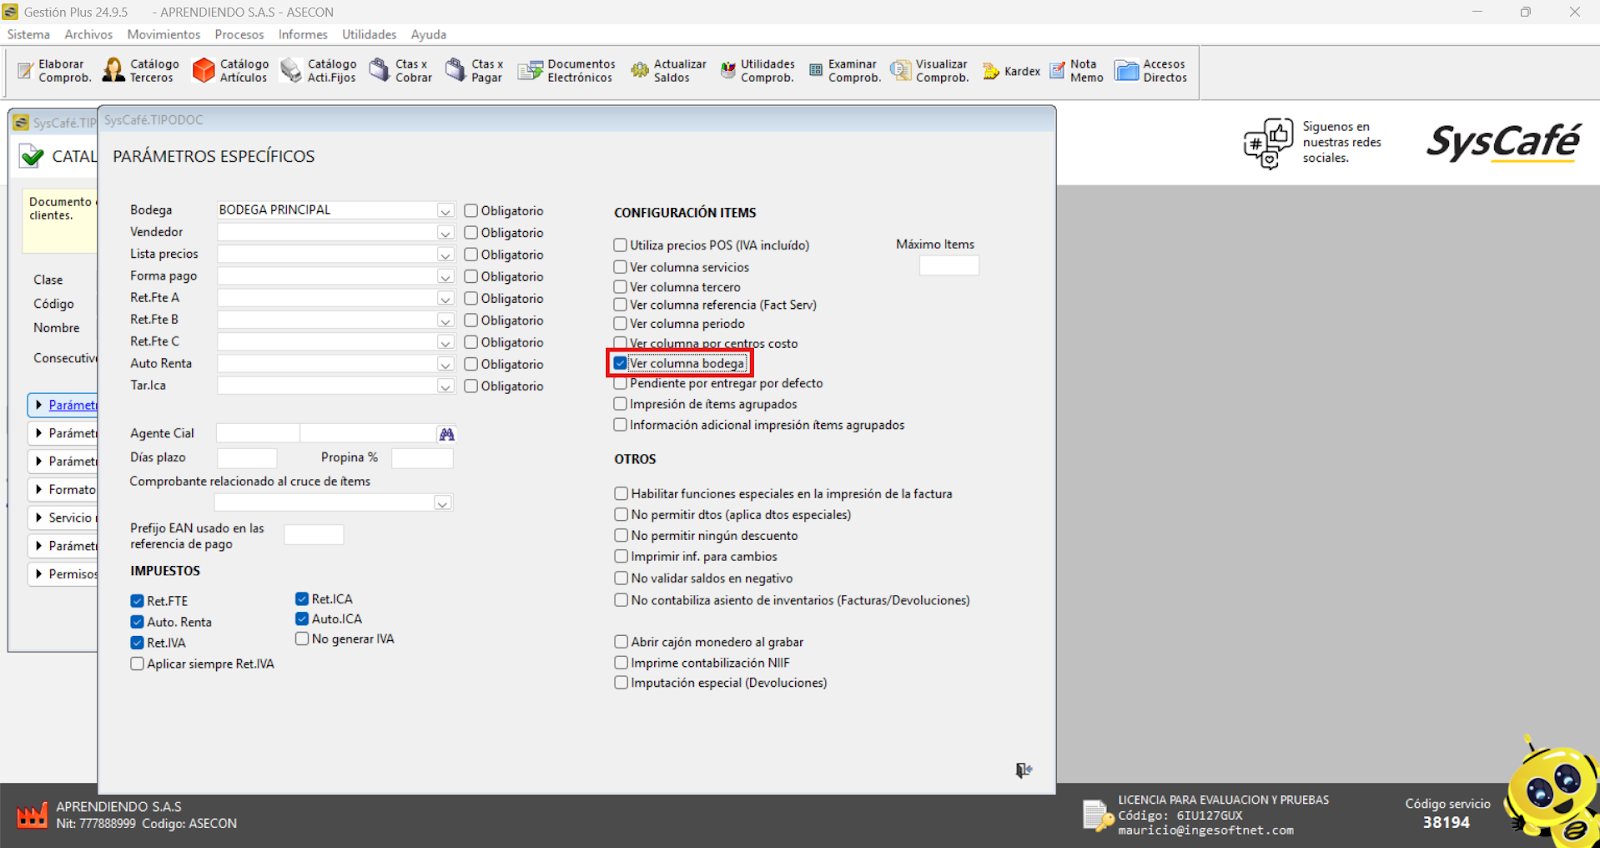Click the Nota Memo icon
Screen dimensions: 1600x848
pos(1076,70)
